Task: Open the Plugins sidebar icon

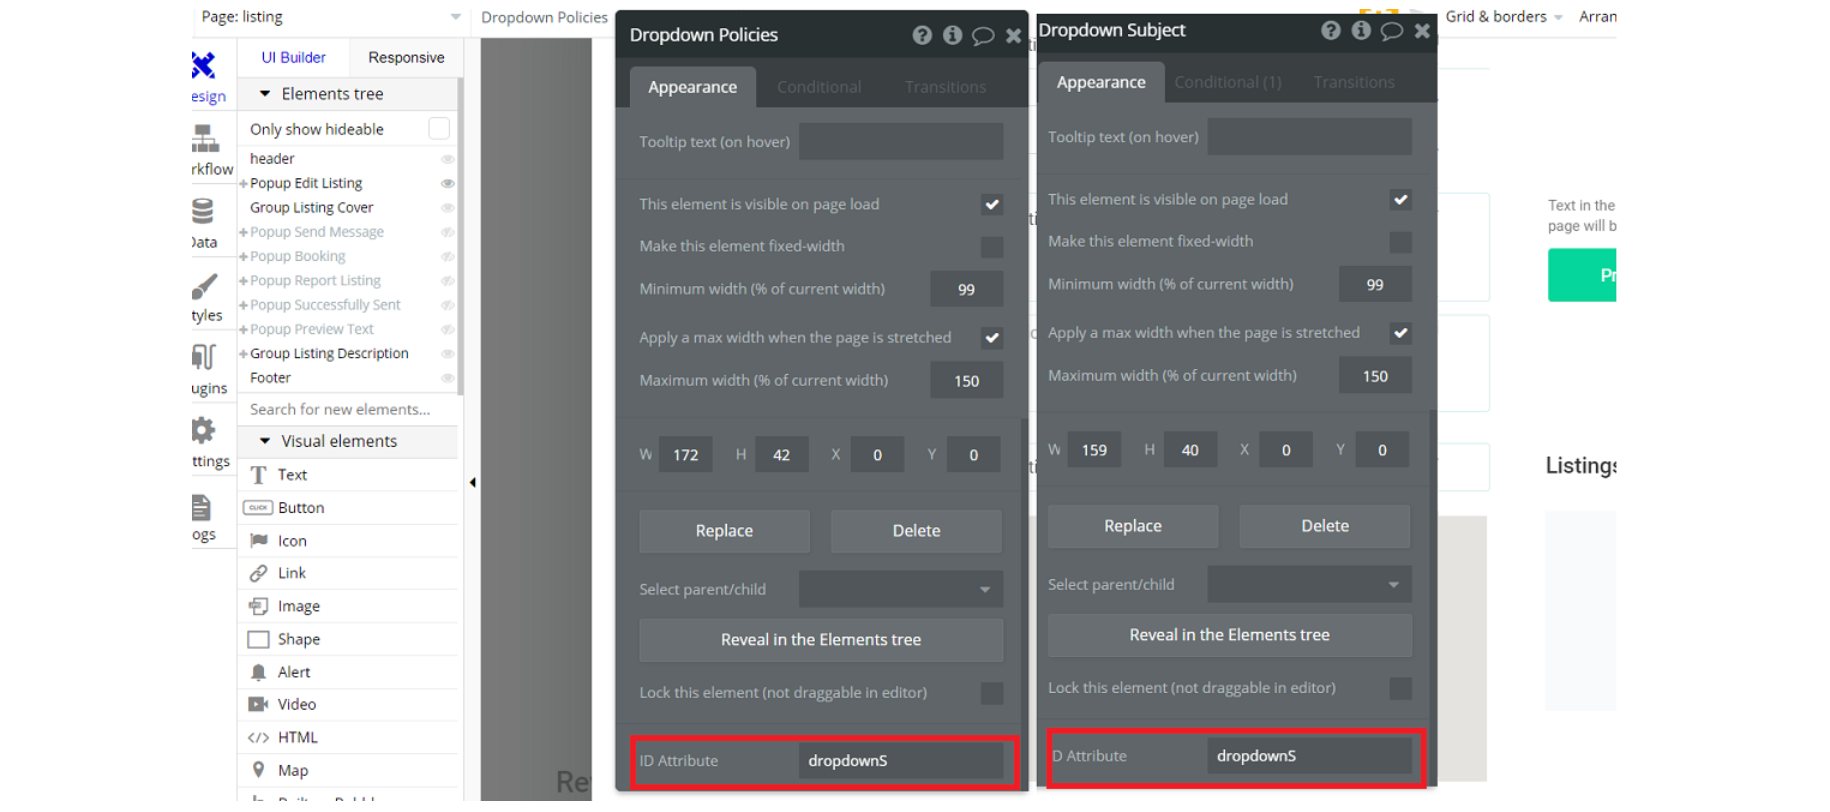Action: click(203, 357)
